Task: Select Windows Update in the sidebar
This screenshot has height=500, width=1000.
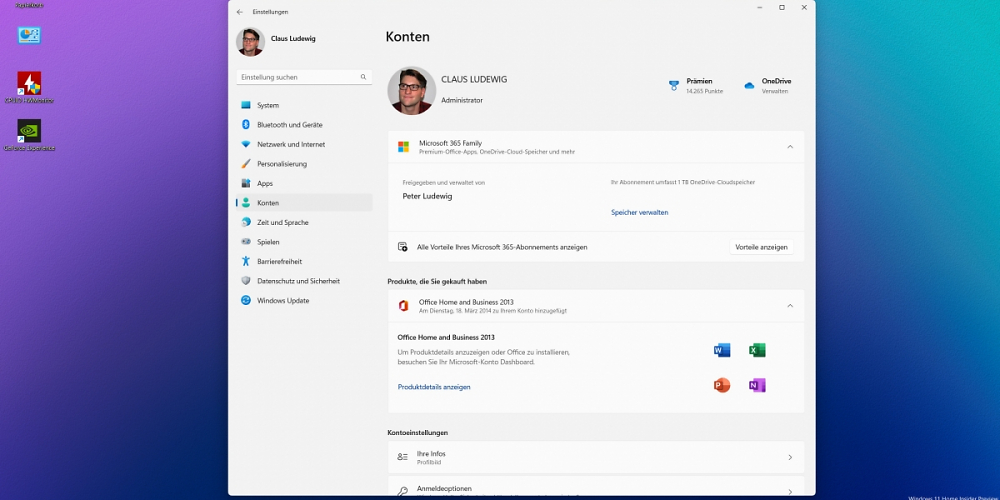Action: tap(304, 300)
